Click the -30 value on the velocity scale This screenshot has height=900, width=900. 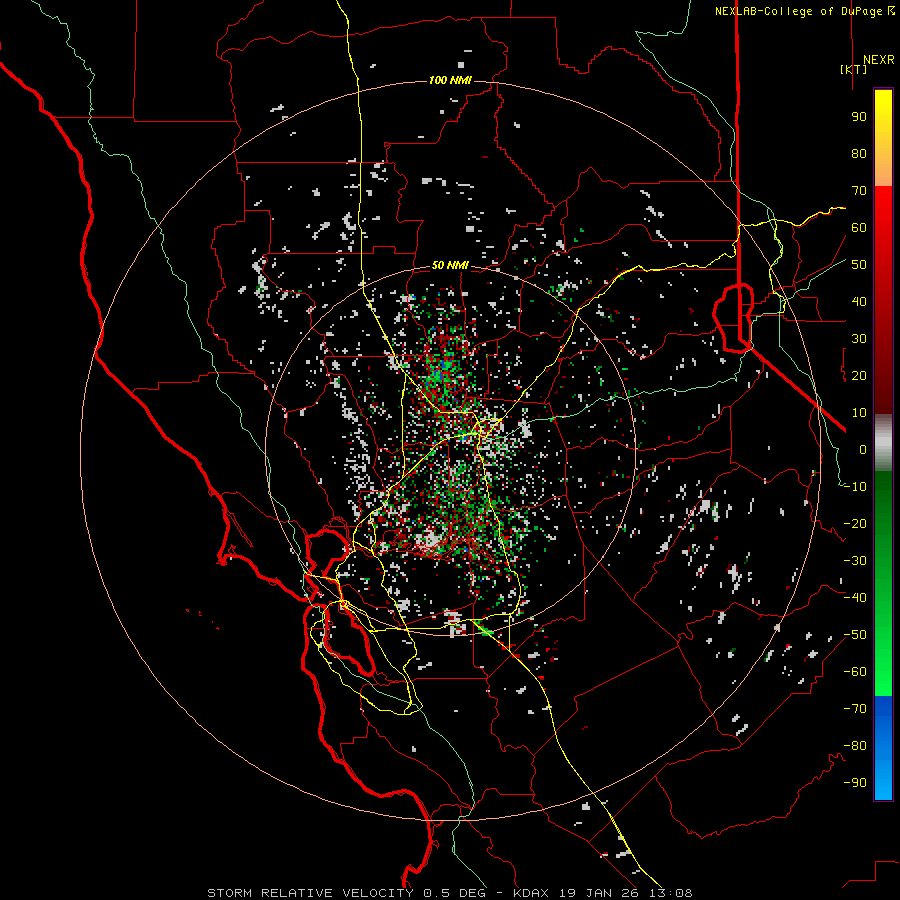pyautogui.click(x=855, y=561)
